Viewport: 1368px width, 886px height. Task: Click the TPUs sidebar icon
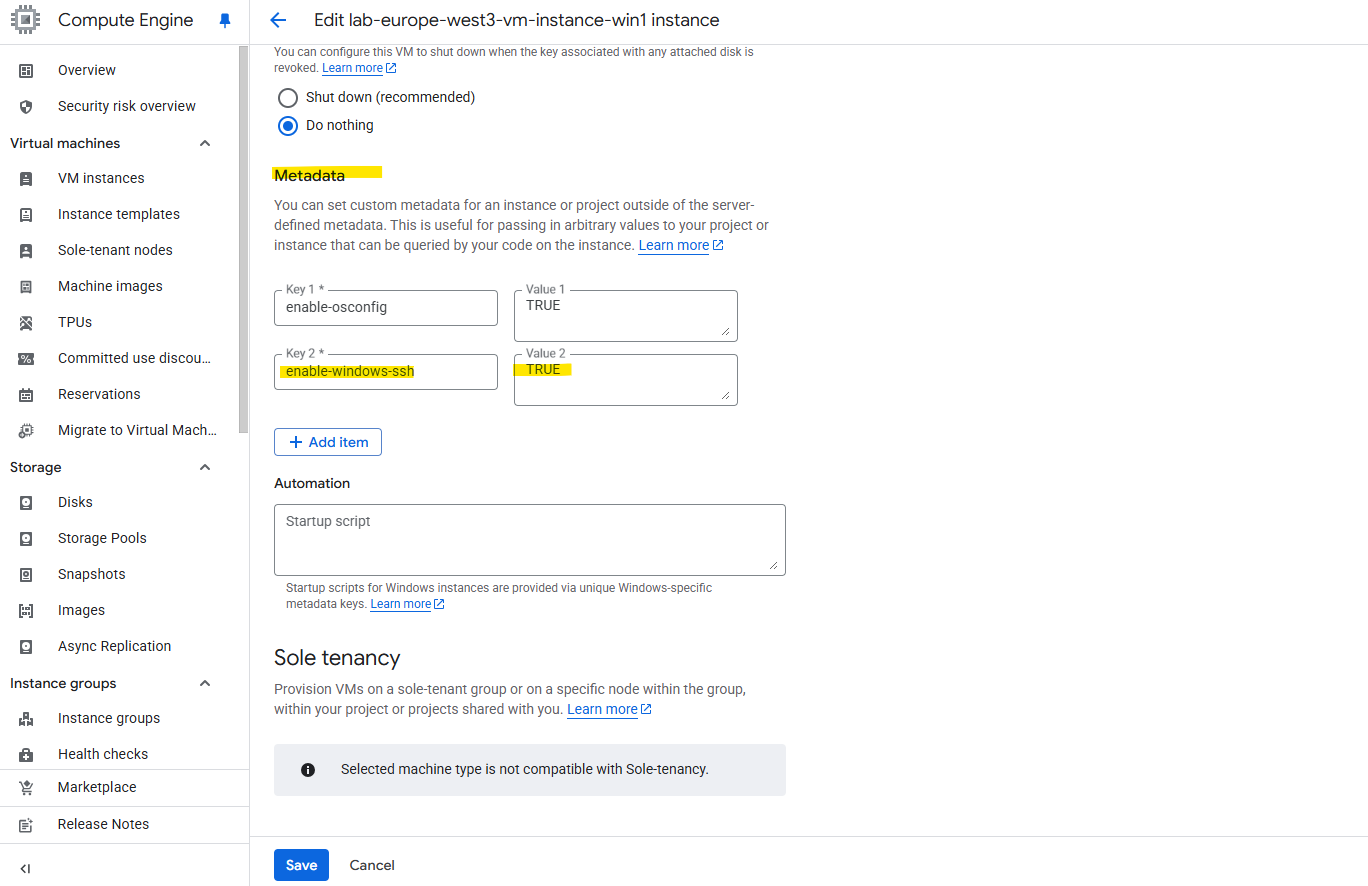pos(26,322)
